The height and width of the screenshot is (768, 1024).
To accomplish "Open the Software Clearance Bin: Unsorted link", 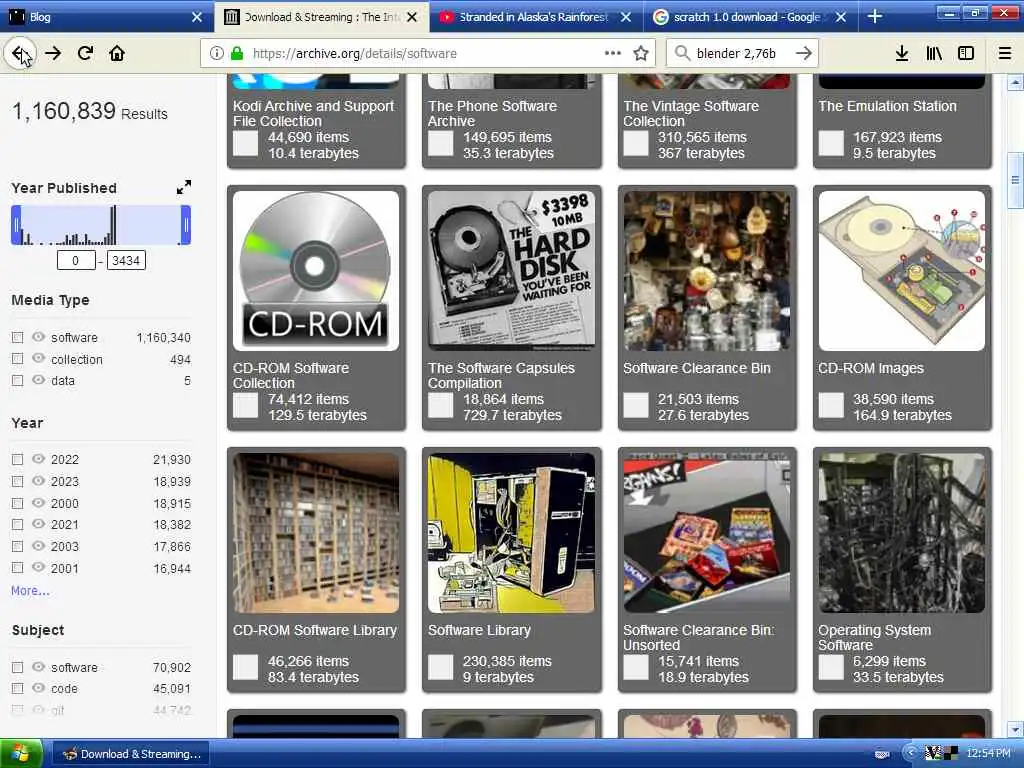I will click(x=698, y=637).
